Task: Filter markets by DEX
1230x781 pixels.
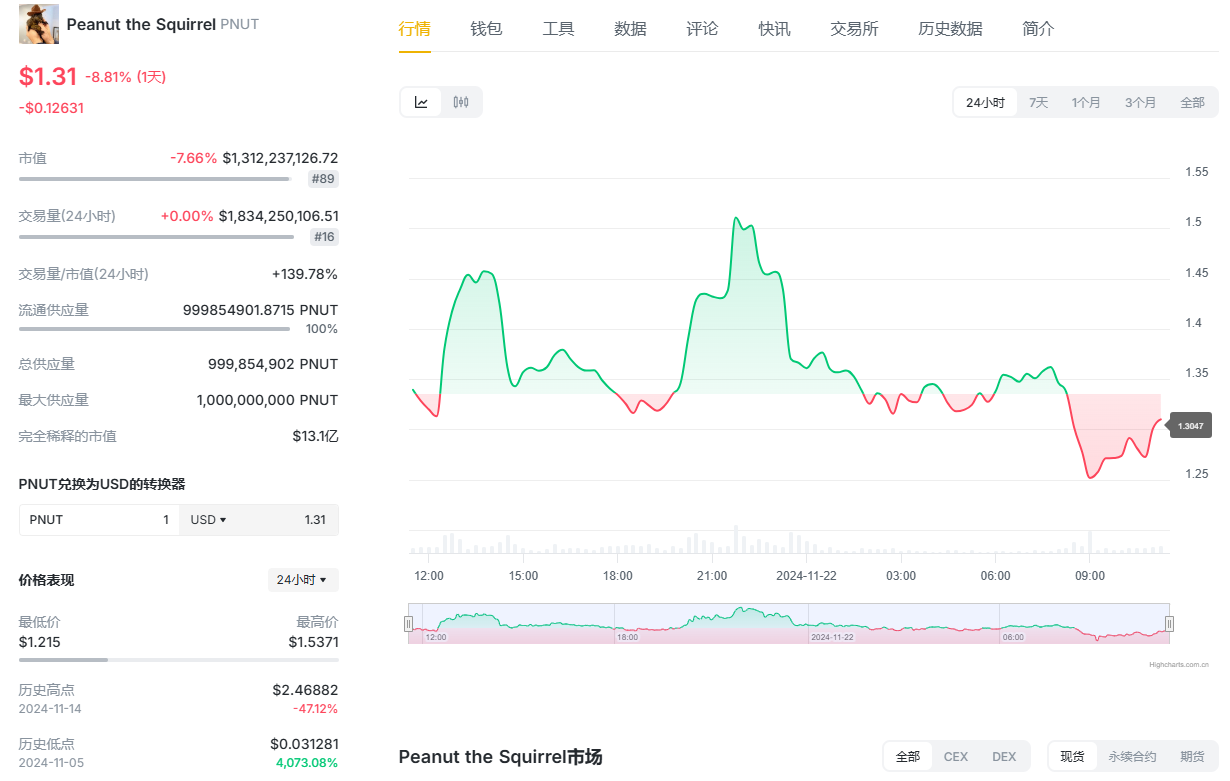Action: tap(1004, 756)
